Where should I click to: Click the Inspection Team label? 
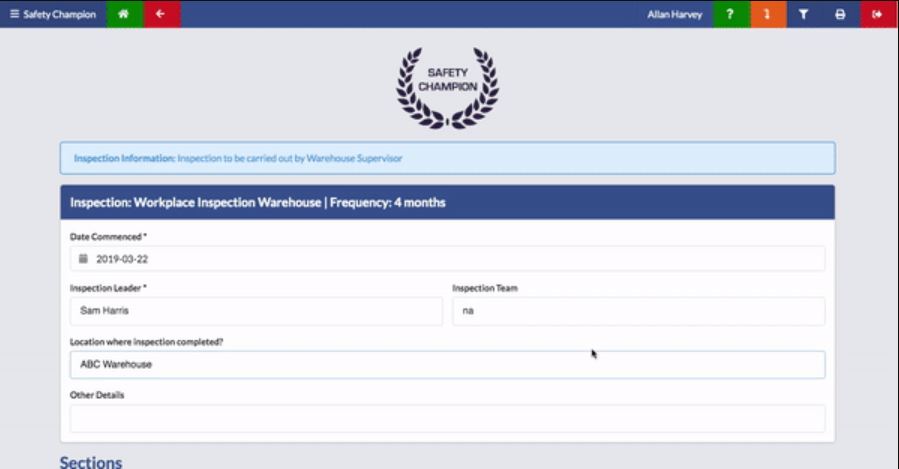tap(485, 288)
